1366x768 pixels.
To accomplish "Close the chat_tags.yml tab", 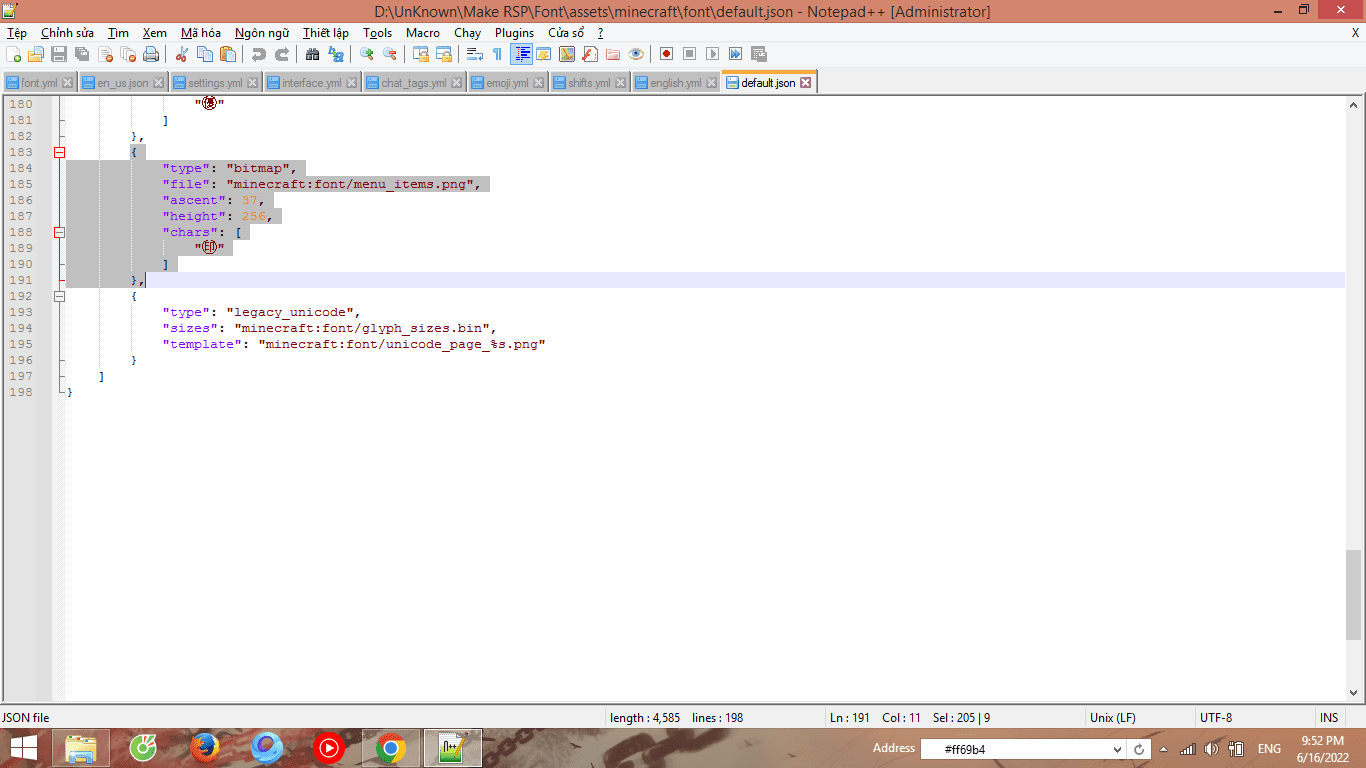I will pyautogui.click(x=456, y=83).
